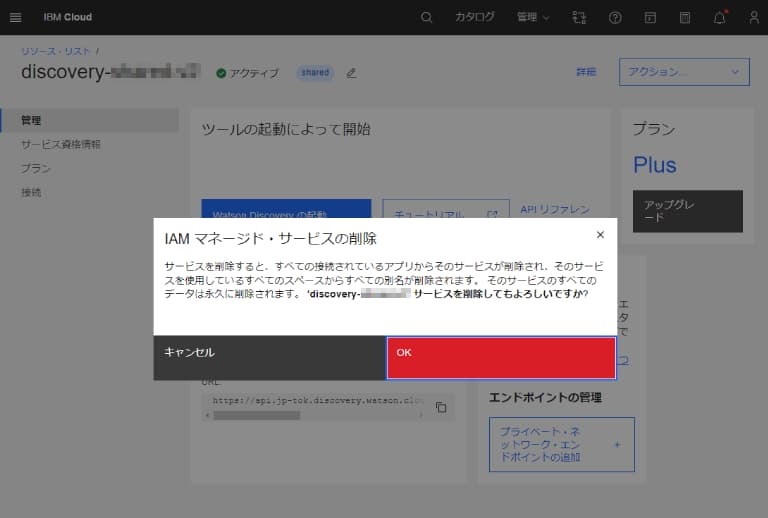Click the shared tag

(315, 72)
